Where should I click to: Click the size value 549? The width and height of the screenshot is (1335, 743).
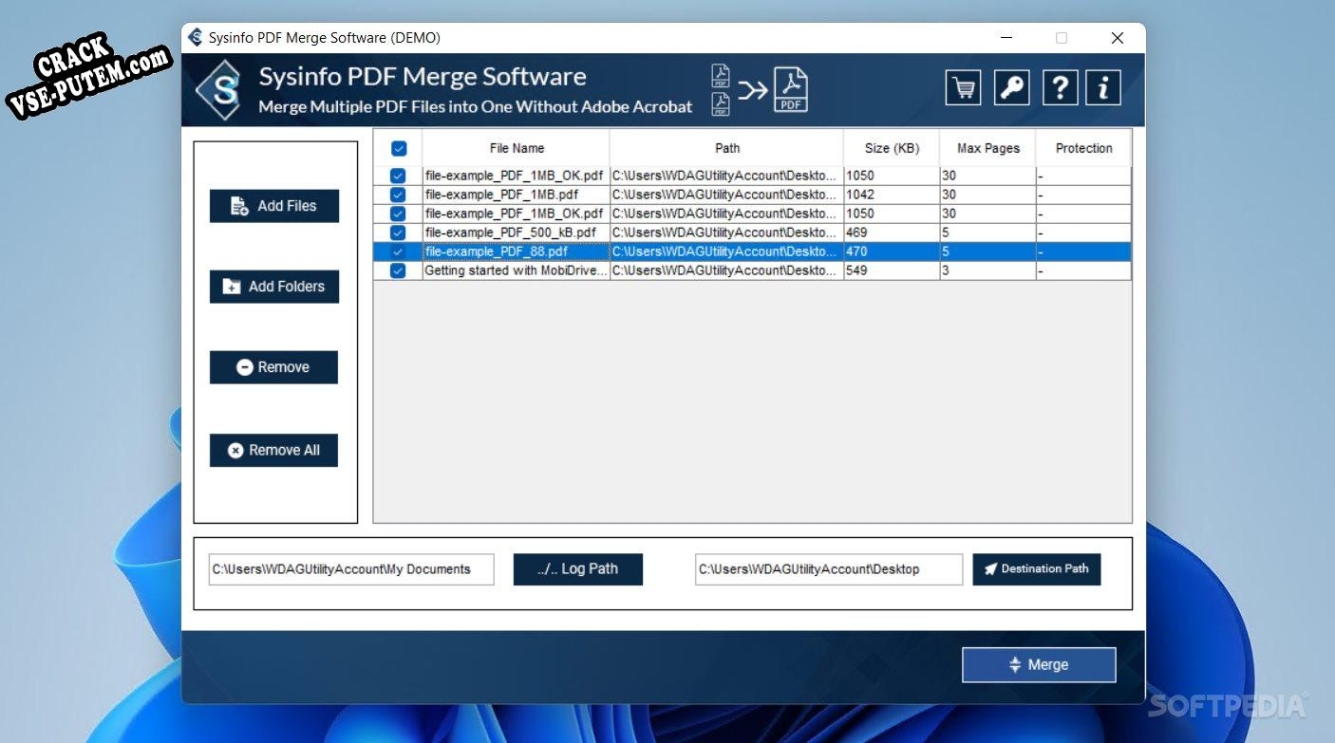point(857,271)
